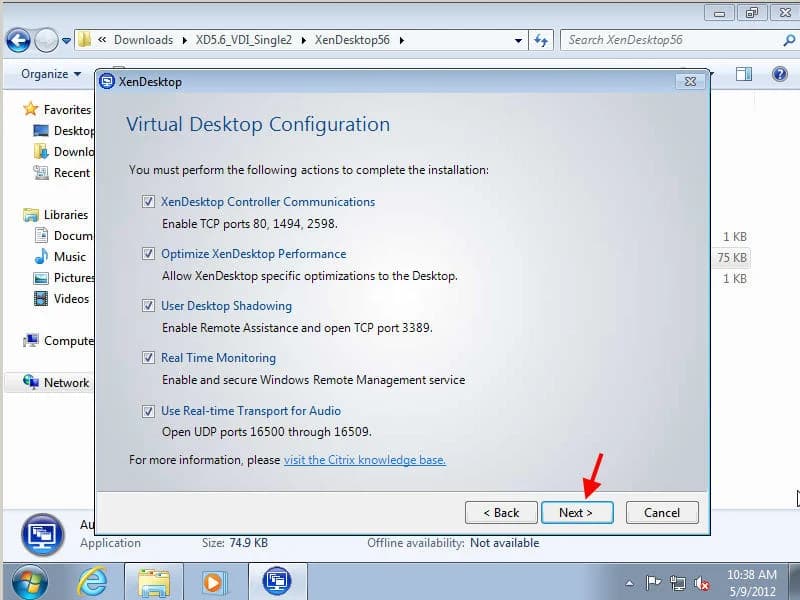The image size is (800, 600).
Task: Click the Search XenDesktop56 field
Action: (671, 40)
